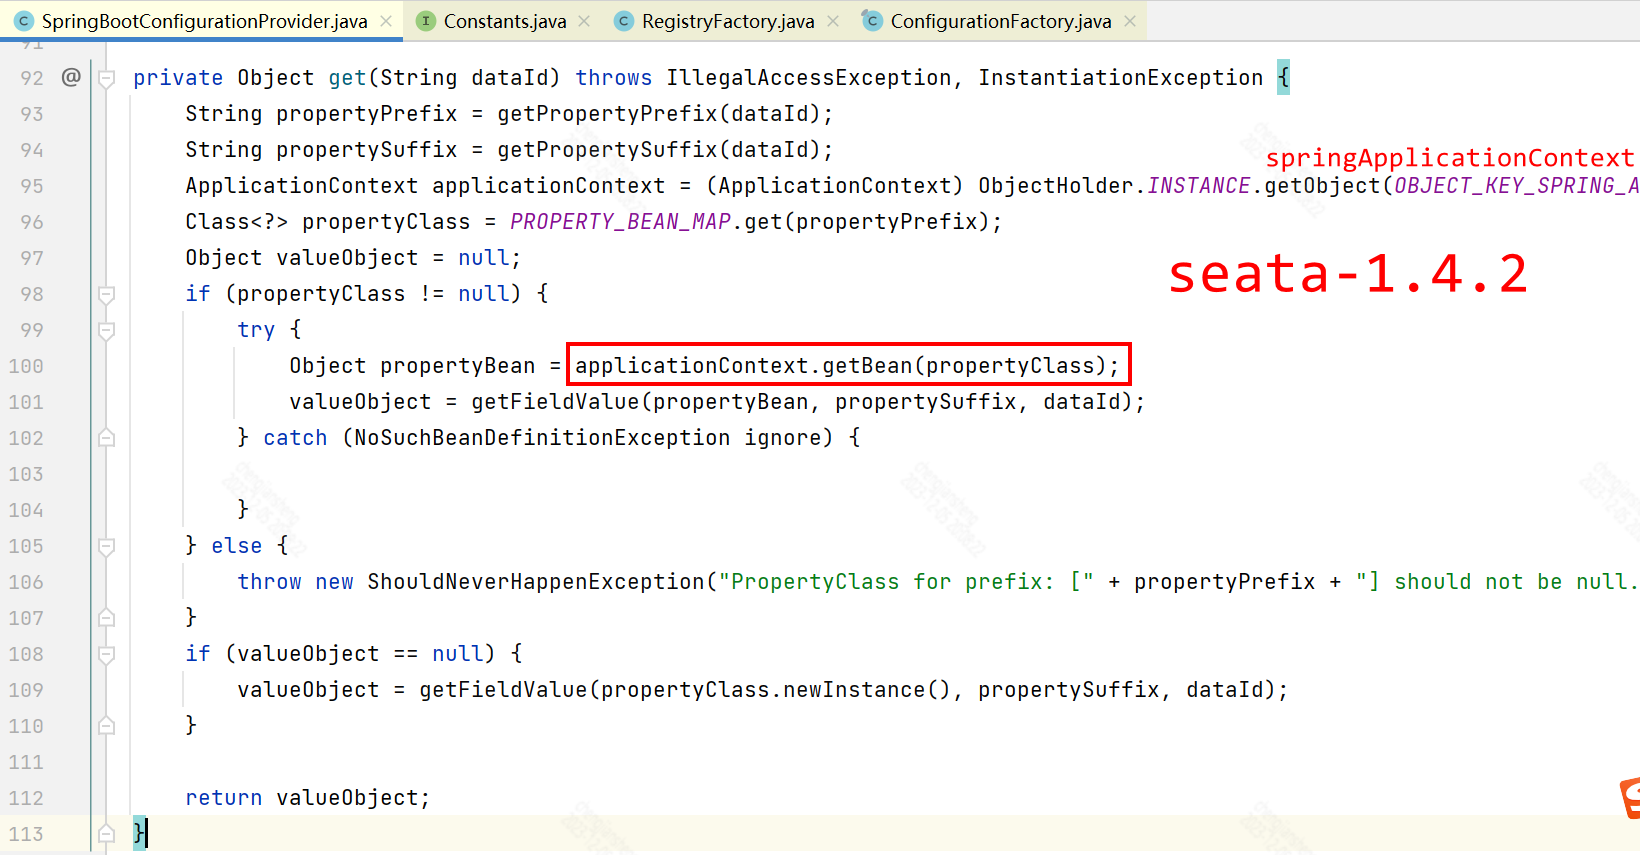
Task: Collapse the if block fold at line 98
Action: tap(106, 294)
